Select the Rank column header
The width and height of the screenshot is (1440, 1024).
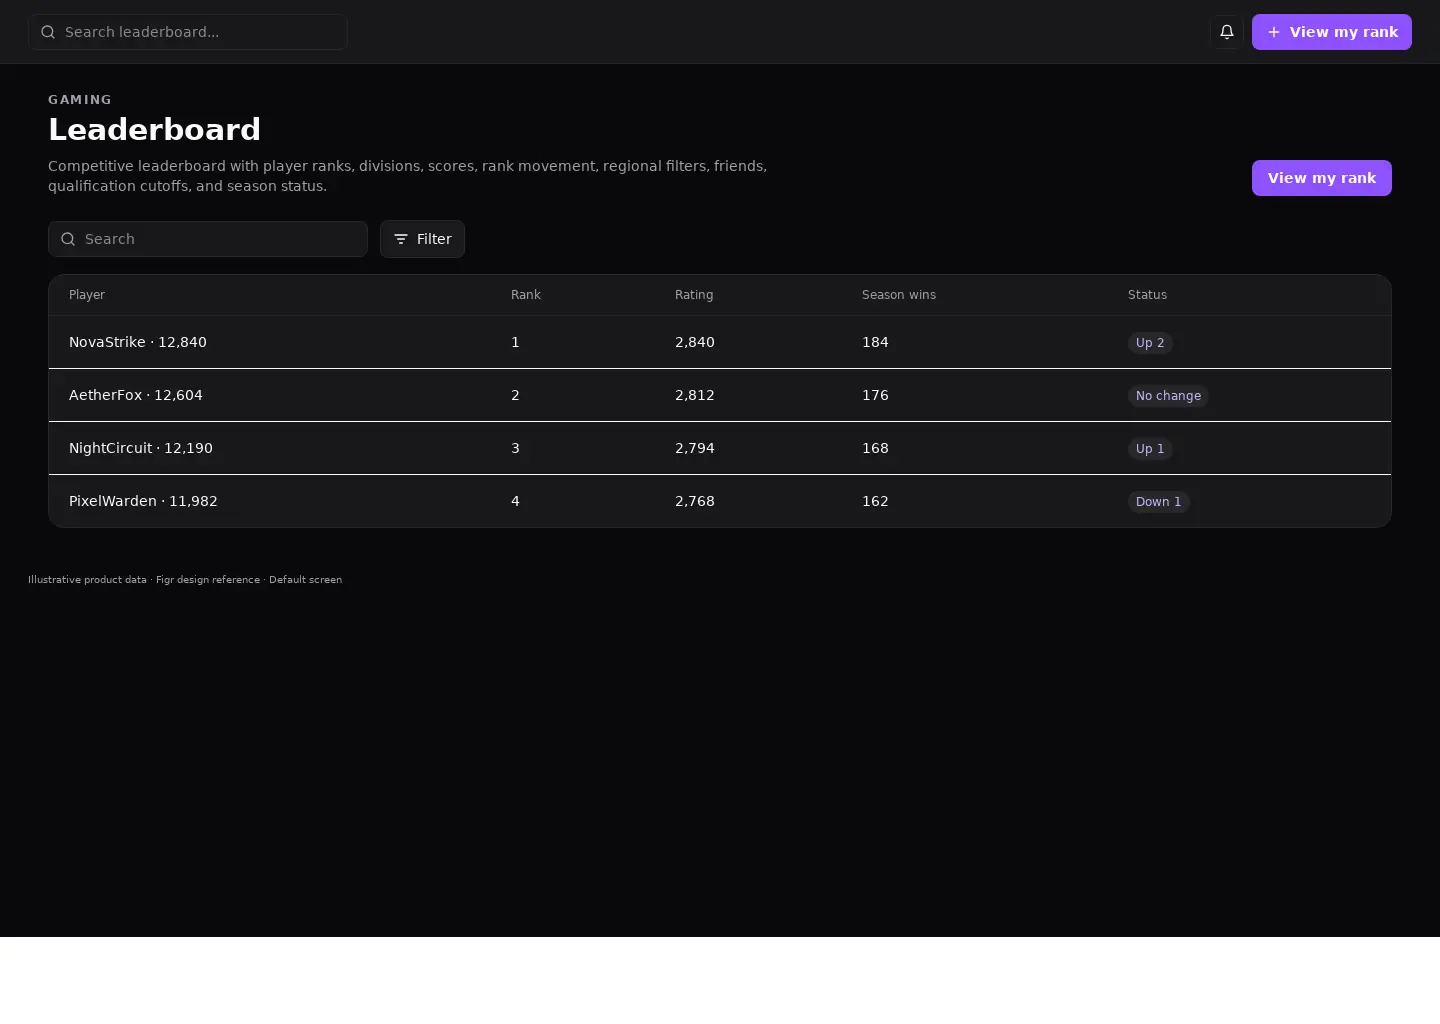pyautogui.click(x=526, y=295)
